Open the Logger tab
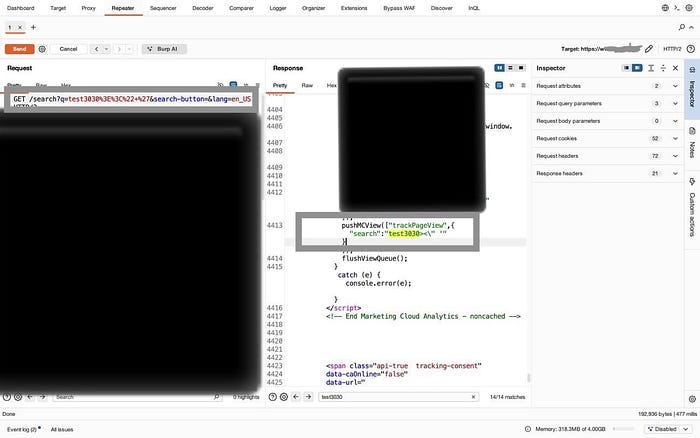 (278, 8)
